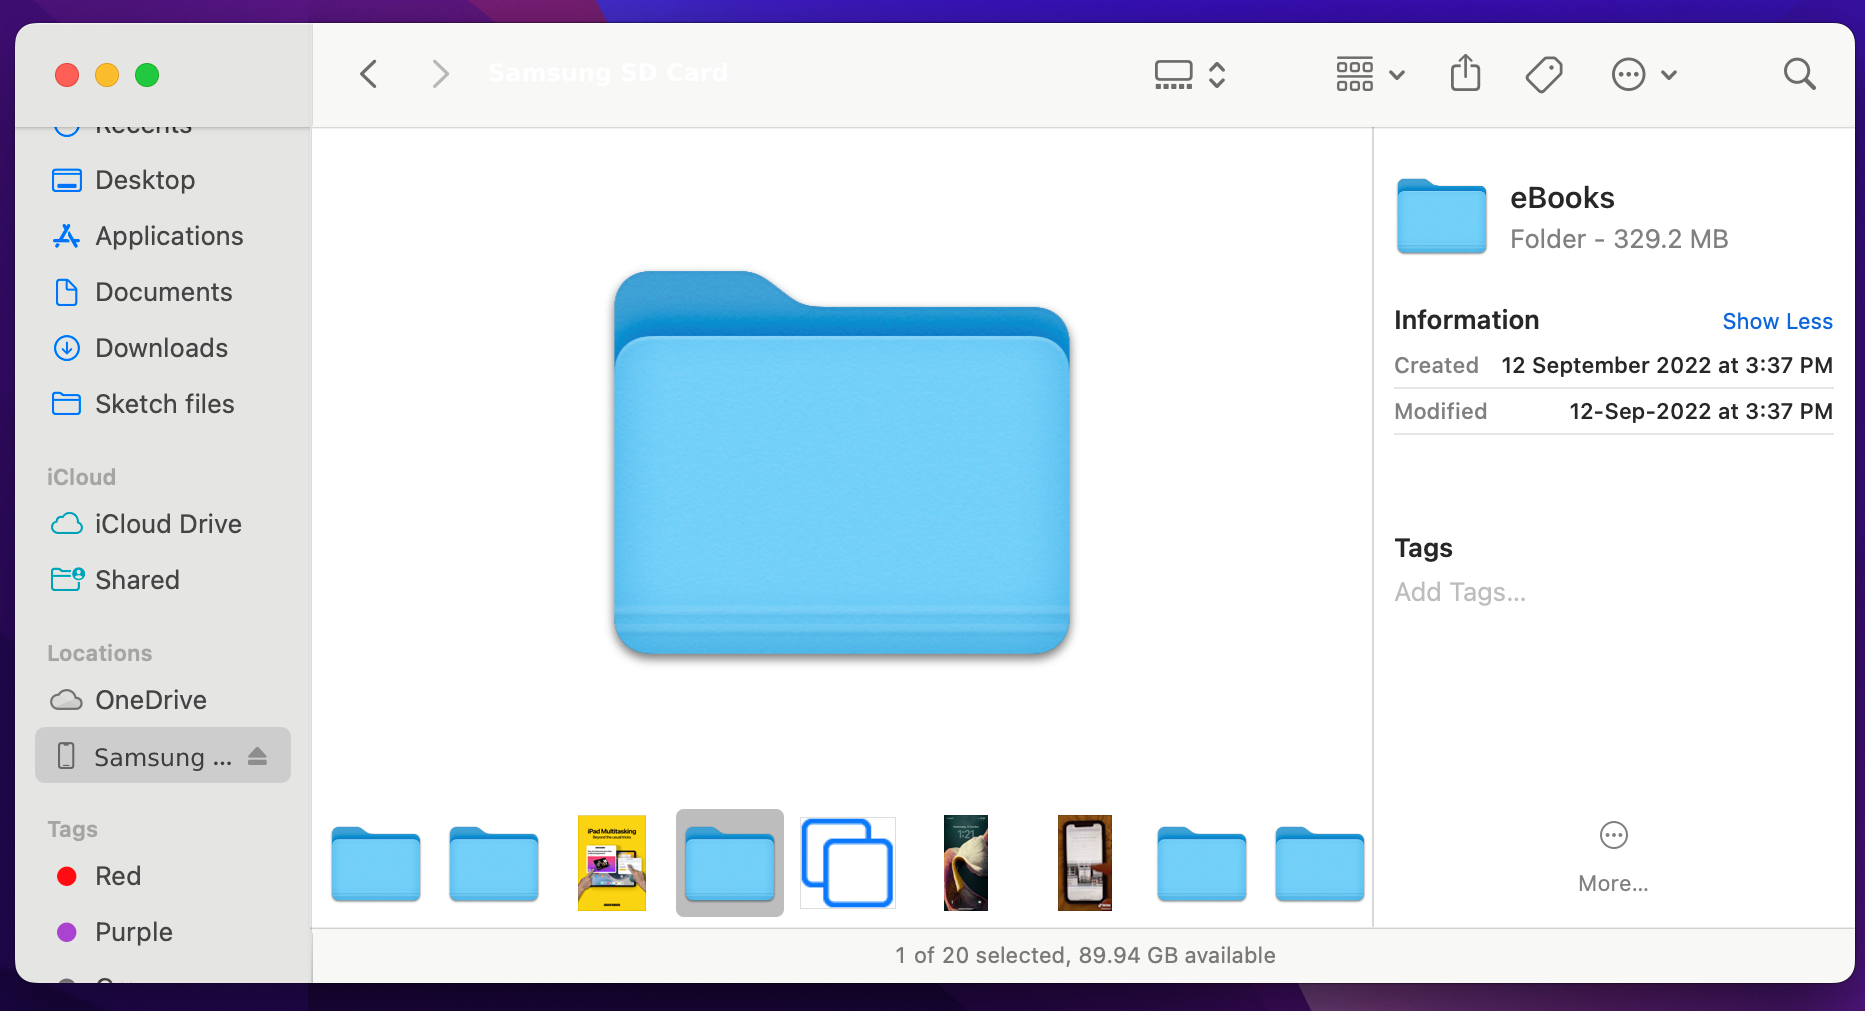Click the Share toolbar icon
Screen dimensions: 1865x1011
1465,73
